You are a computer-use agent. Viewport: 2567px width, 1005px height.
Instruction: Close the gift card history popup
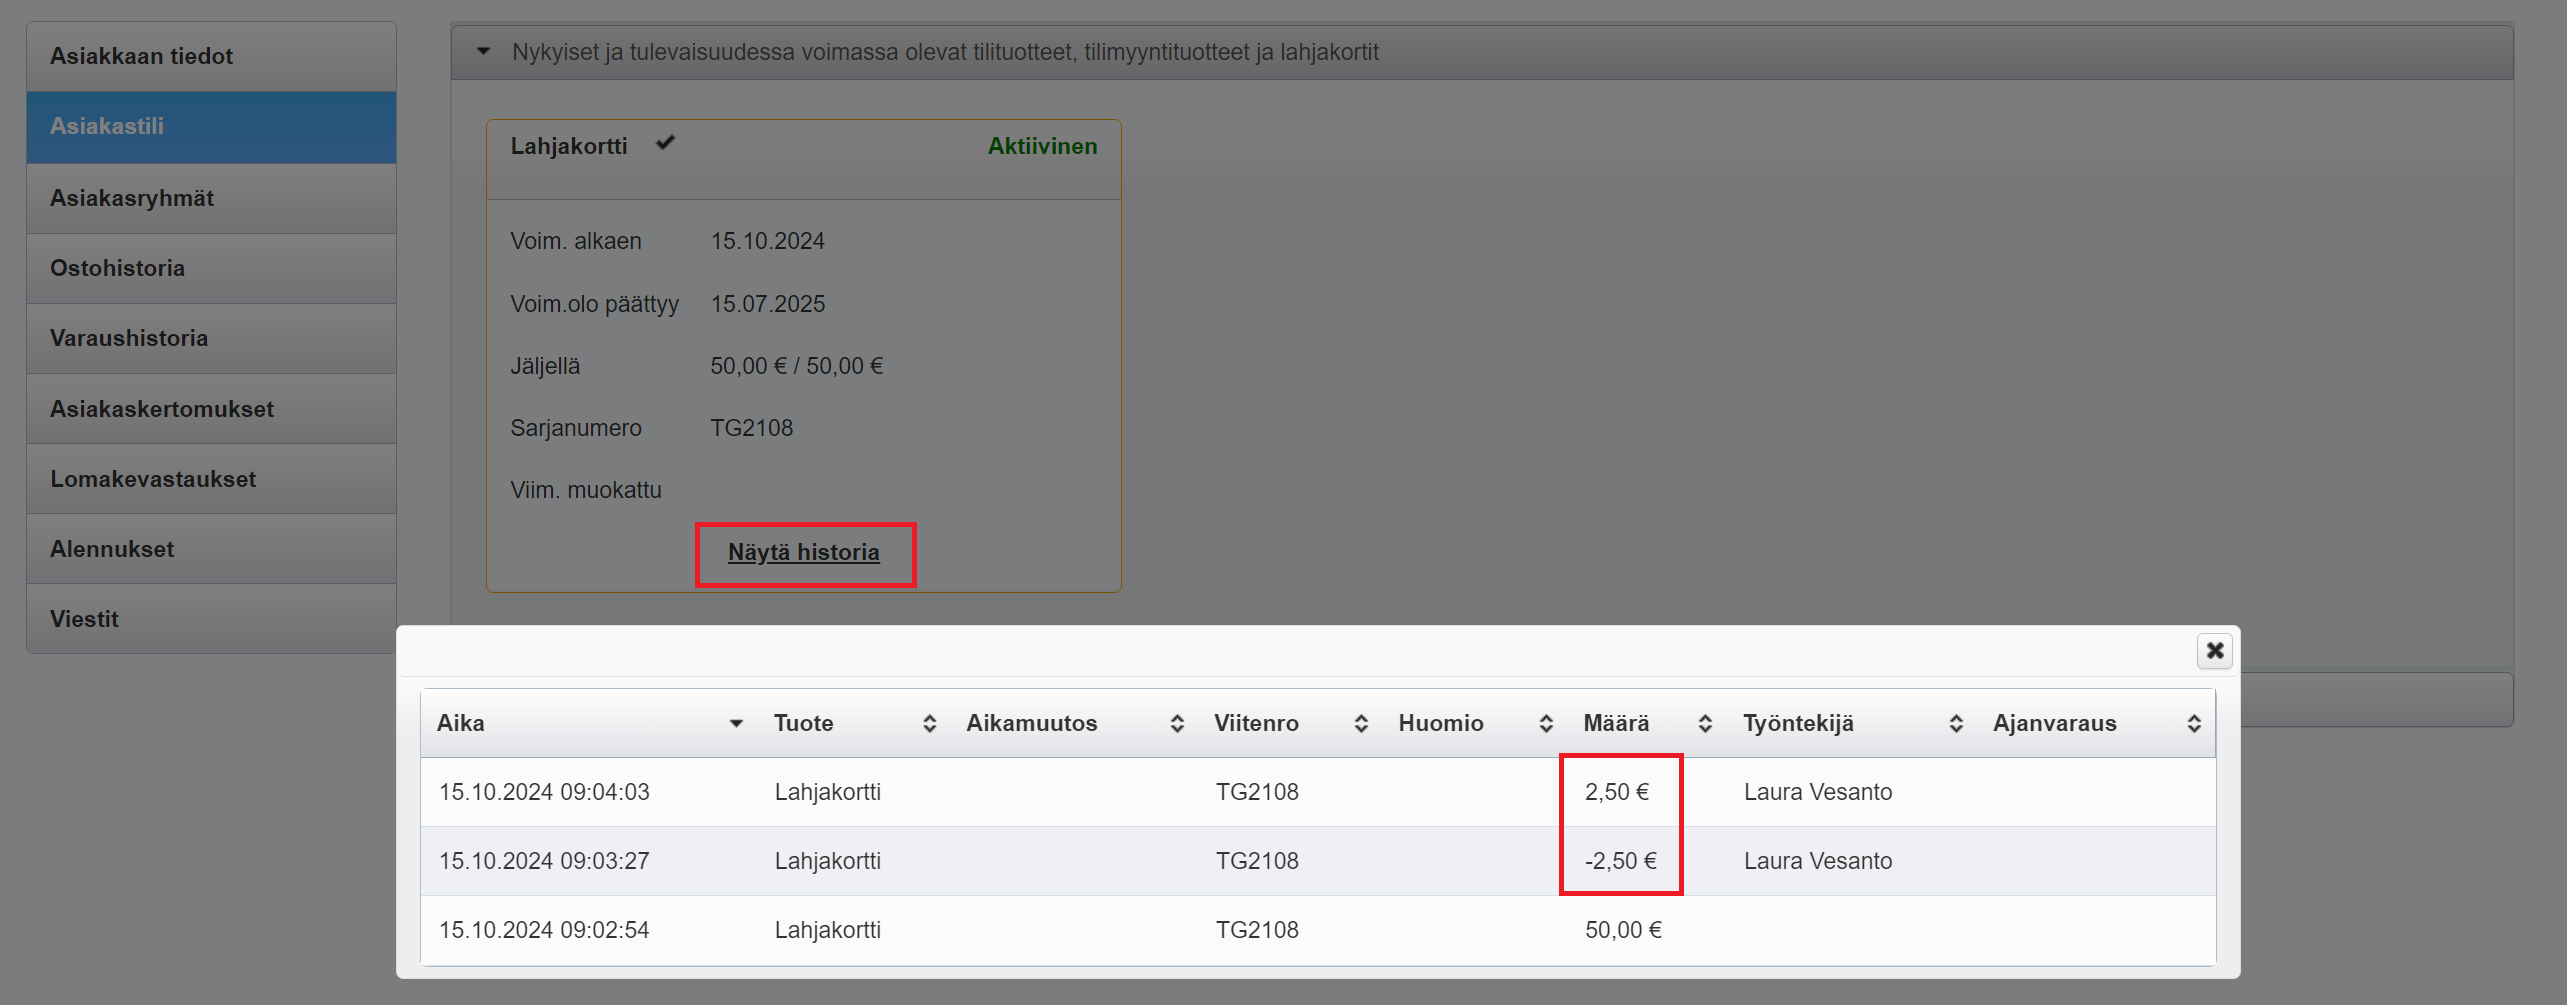pyautogui.click(x=2214, y=651)
